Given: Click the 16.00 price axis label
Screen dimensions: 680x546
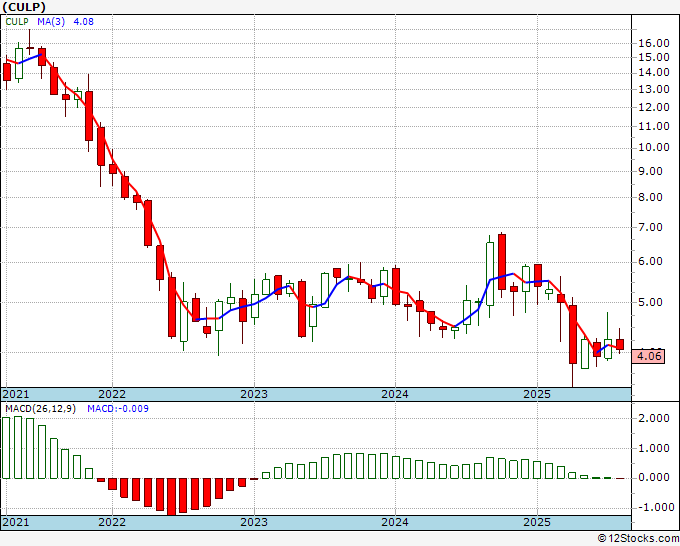Looking at the screenshot, I should [x=654, y=43].
